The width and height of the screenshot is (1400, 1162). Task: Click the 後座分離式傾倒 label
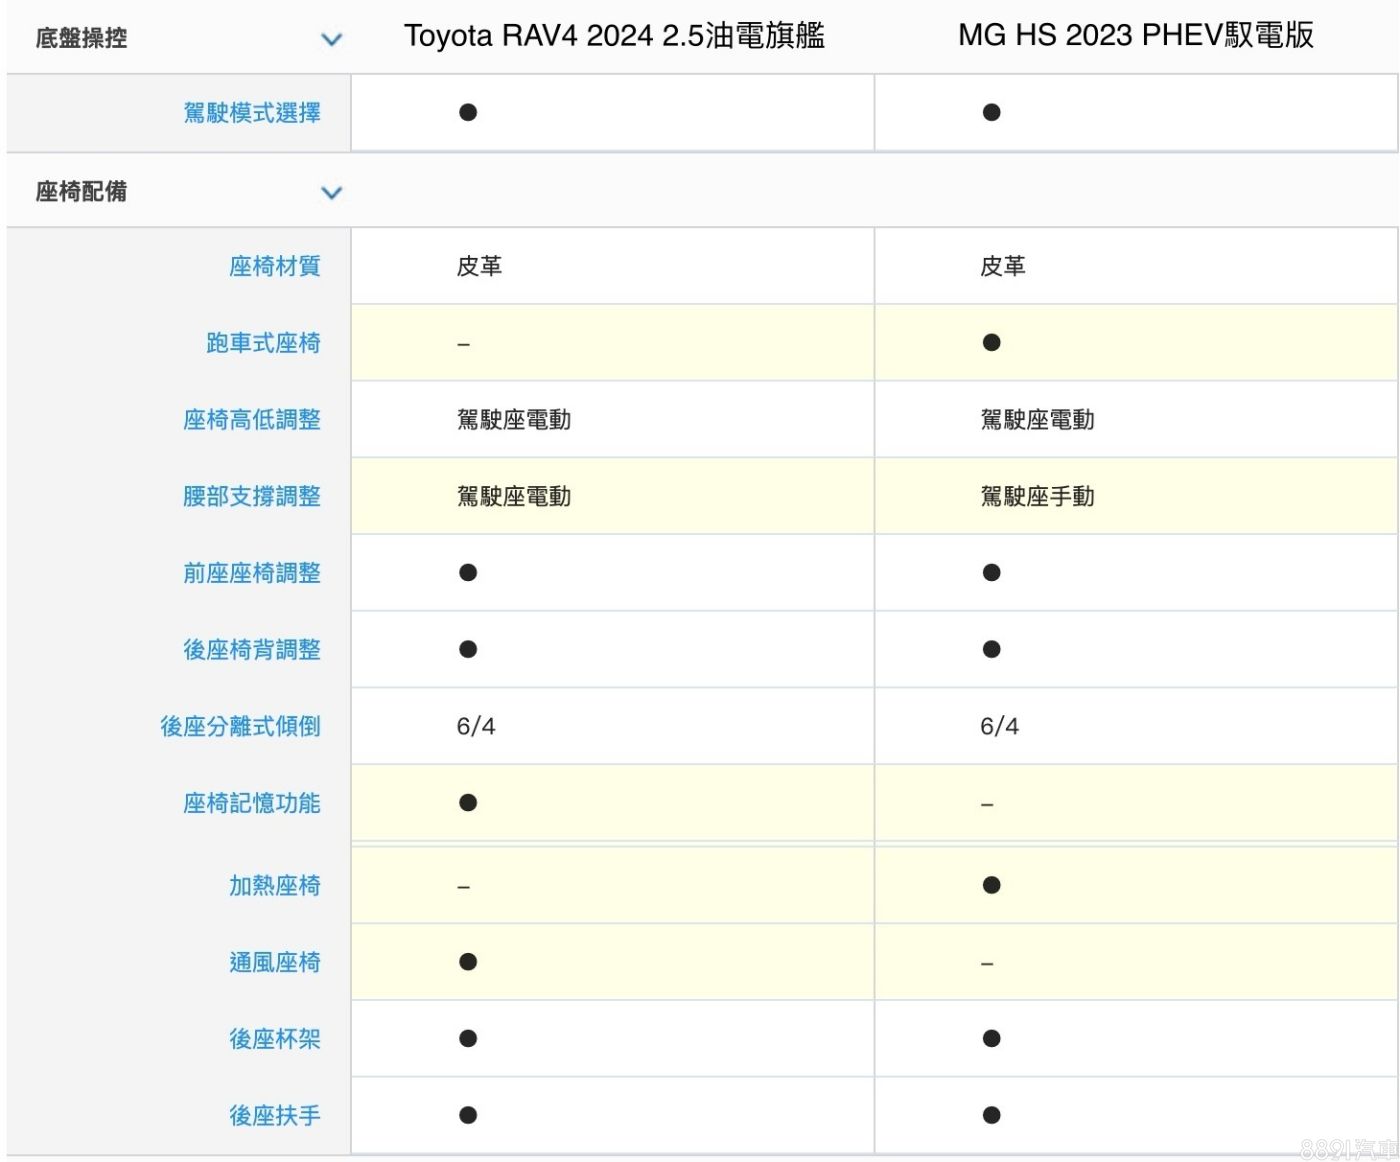point(240,726)
